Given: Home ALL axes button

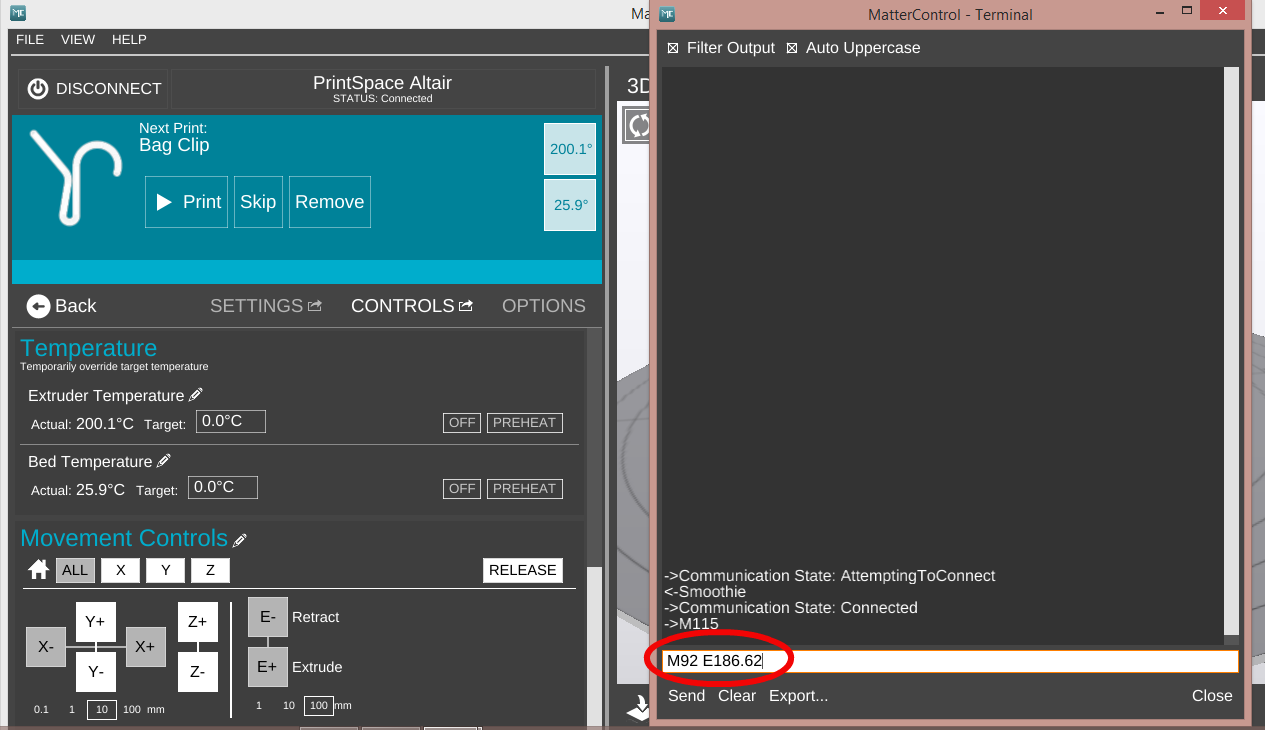Looking at the screenshot, I should point(75,570).
